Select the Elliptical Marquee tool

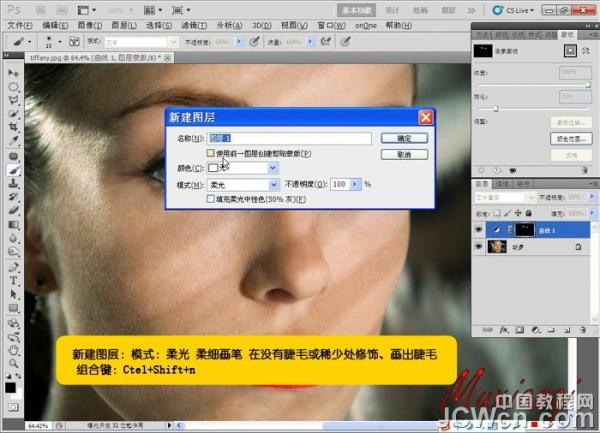click(x=14, y=87)
